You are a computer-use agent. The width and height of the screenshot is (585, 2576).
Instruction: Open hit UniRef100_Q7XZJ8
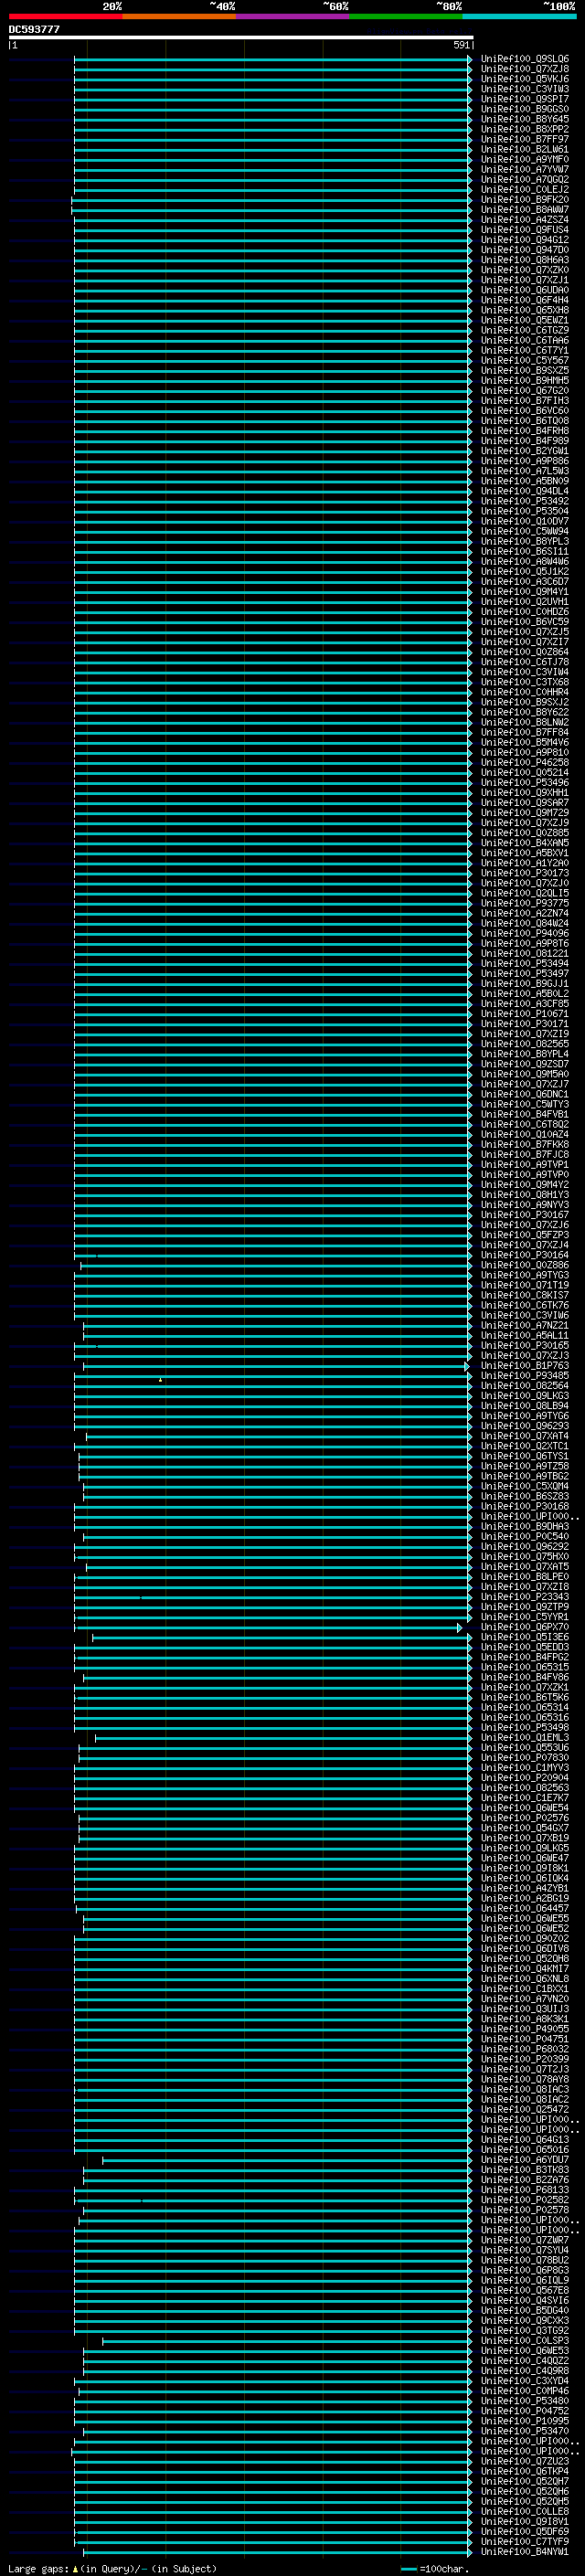tap(525, 69)
